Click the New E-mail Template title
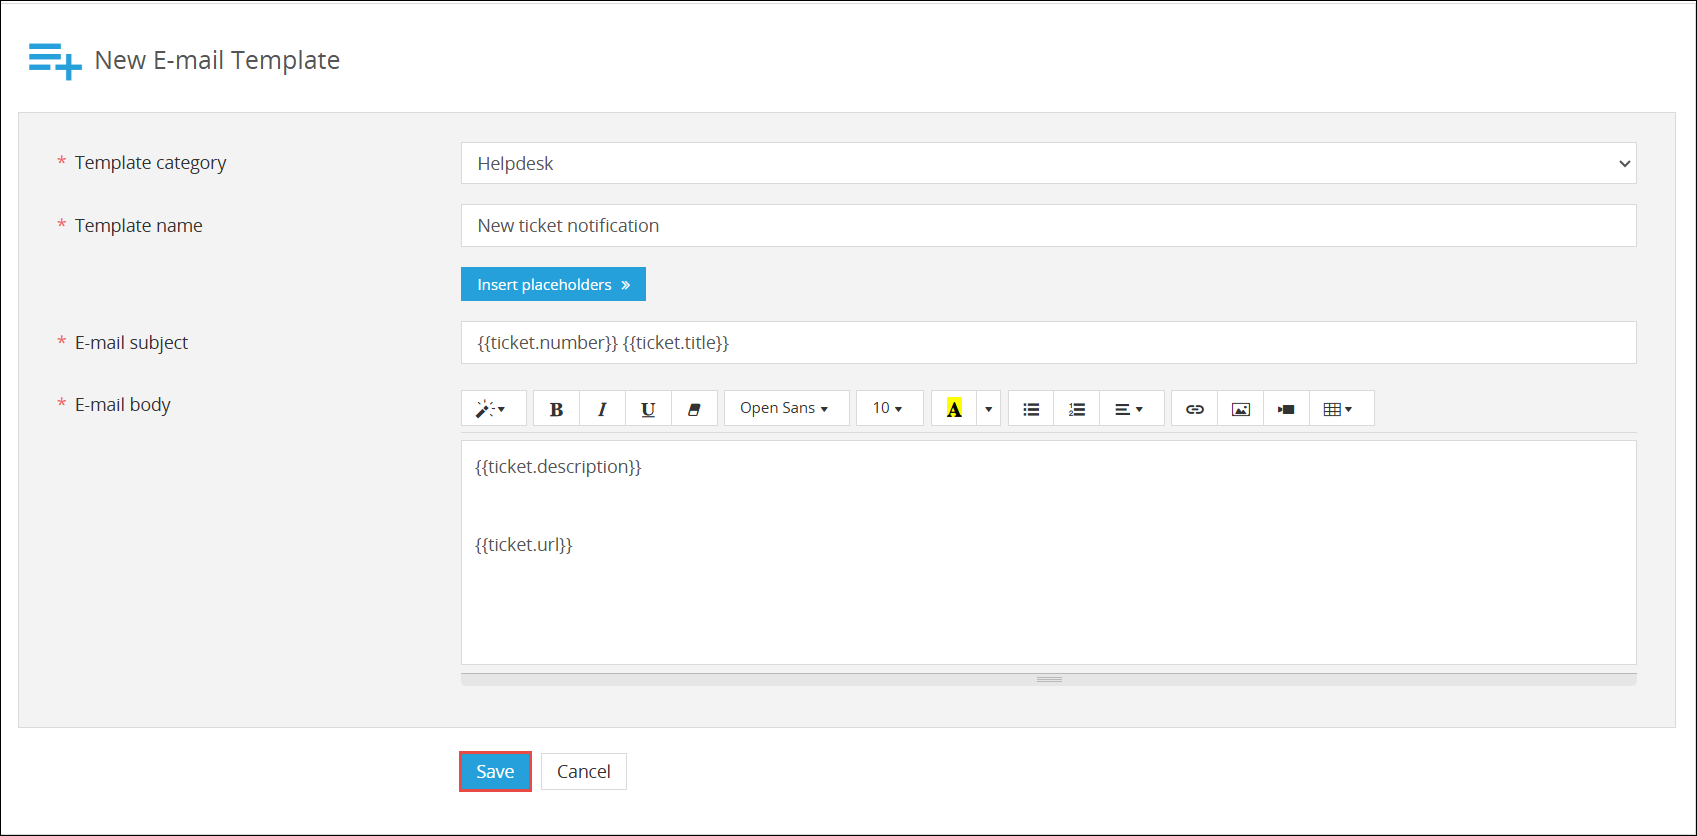 (x=217, y=60)
